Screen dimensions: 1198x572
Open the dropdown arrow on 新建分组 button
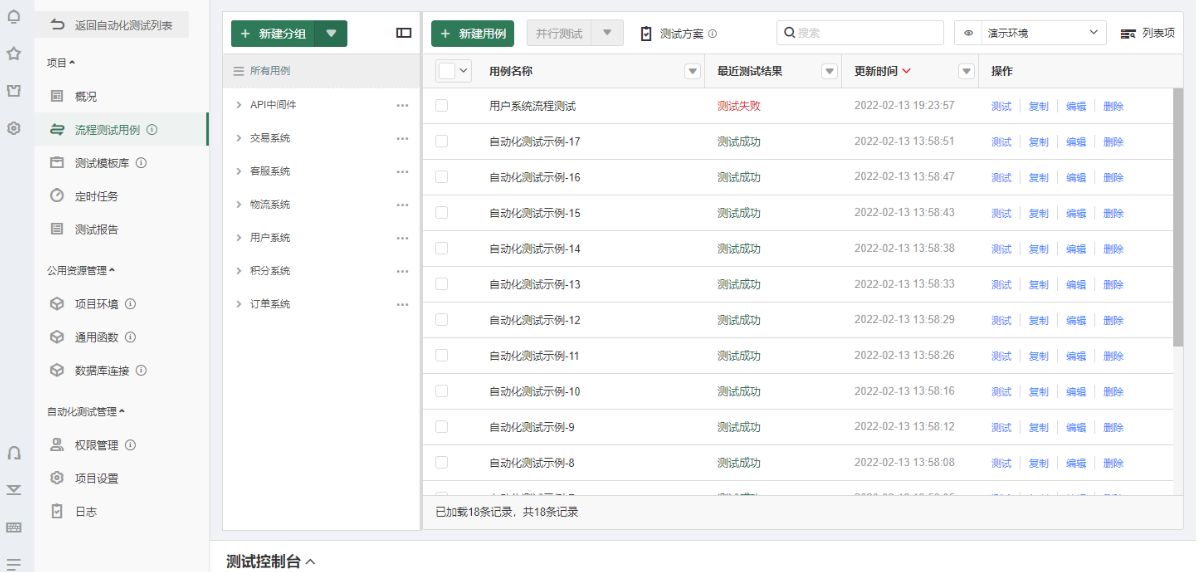pos(331,34)
